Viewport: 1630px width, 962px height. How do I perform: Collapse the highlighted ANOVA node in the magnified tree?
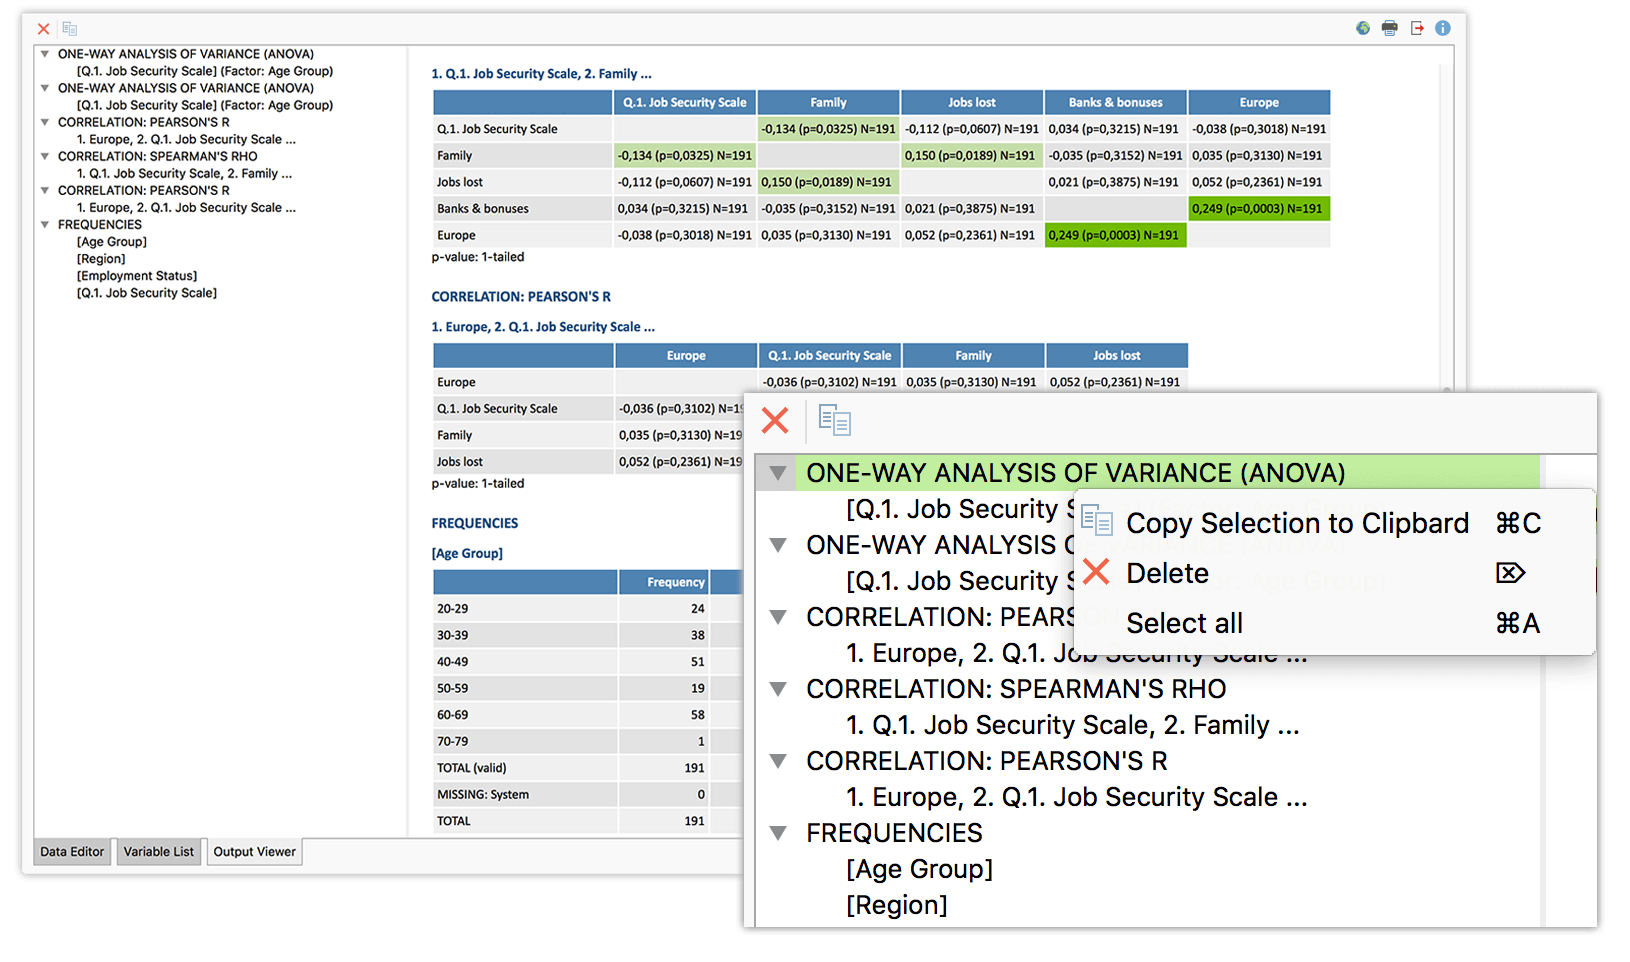pos(778,473)
